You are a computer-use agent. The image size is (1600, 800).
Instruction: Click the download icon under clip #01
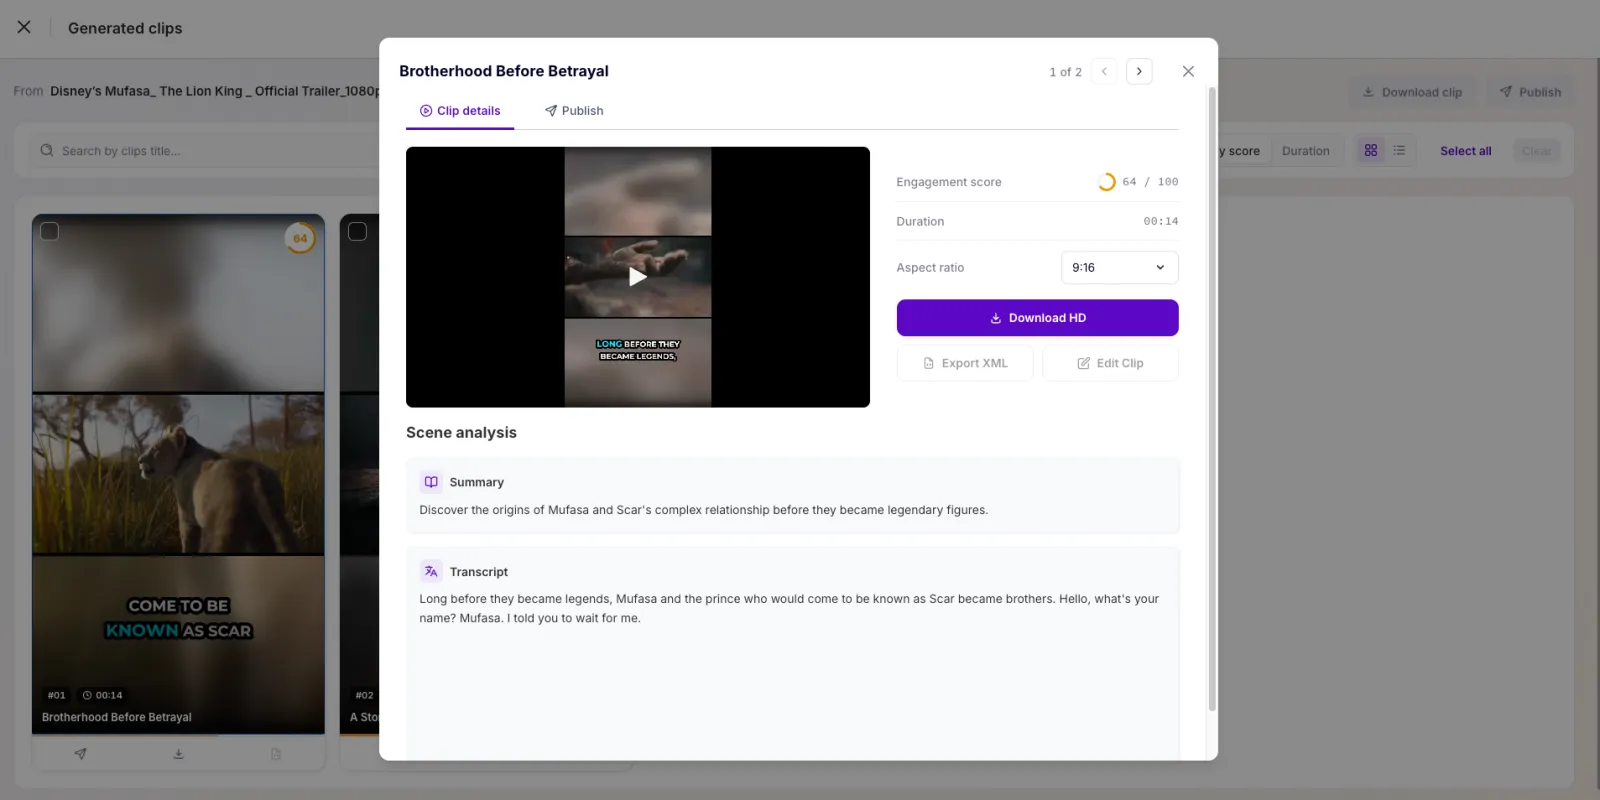[x=178, y=754]
